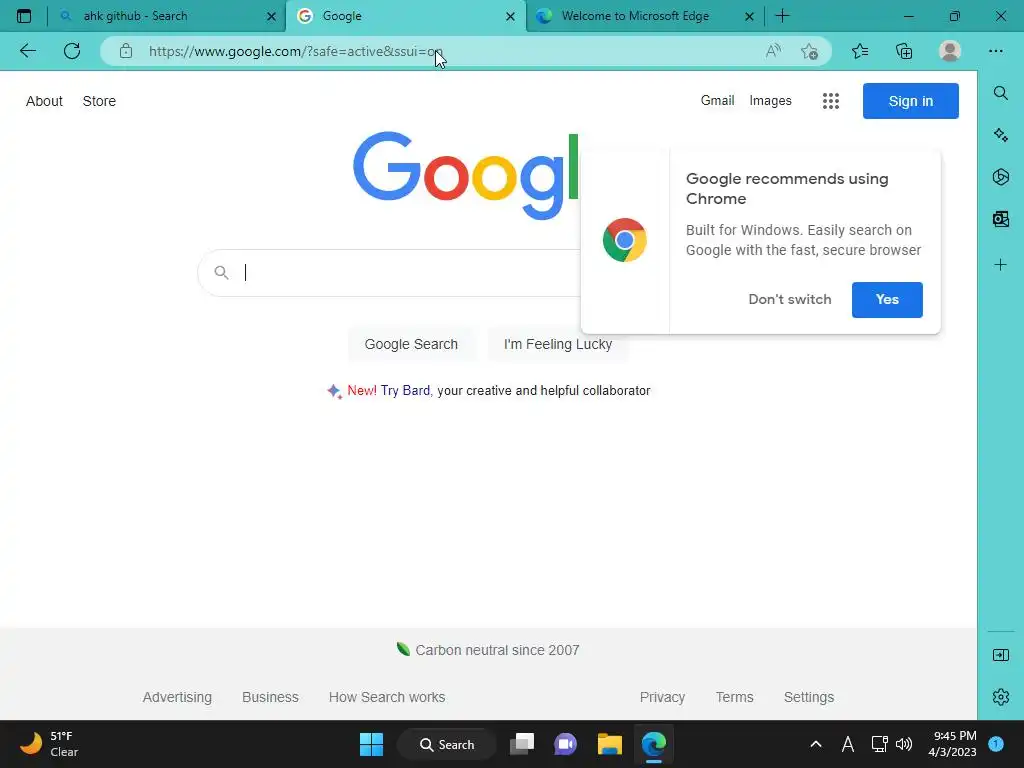Open volume control in system tray

[904, 744]
